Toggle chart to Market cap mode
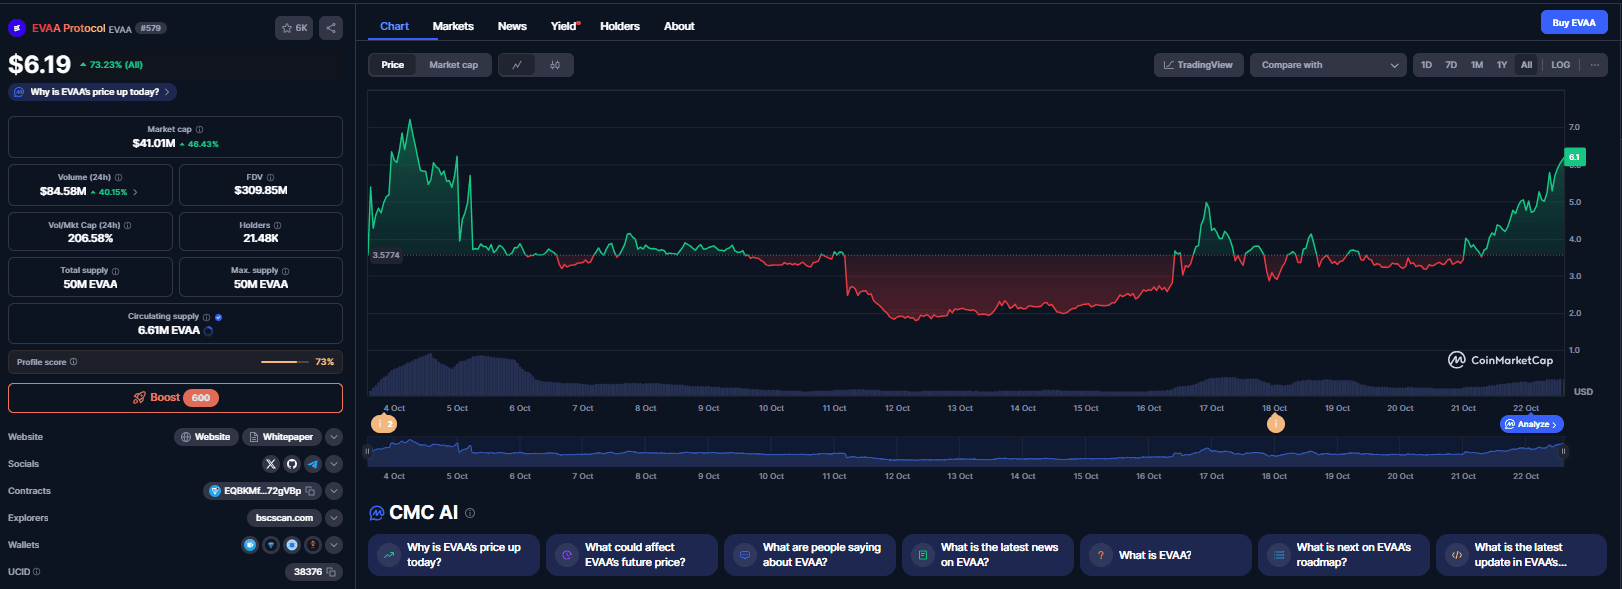 (x=453, y=65)
